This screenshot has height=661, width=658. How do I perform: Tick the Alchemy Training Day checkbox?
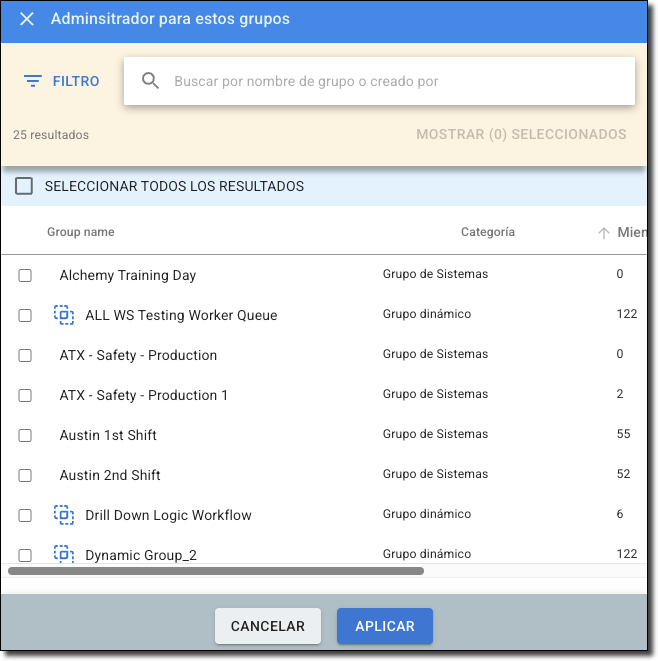tap(25, 275)
